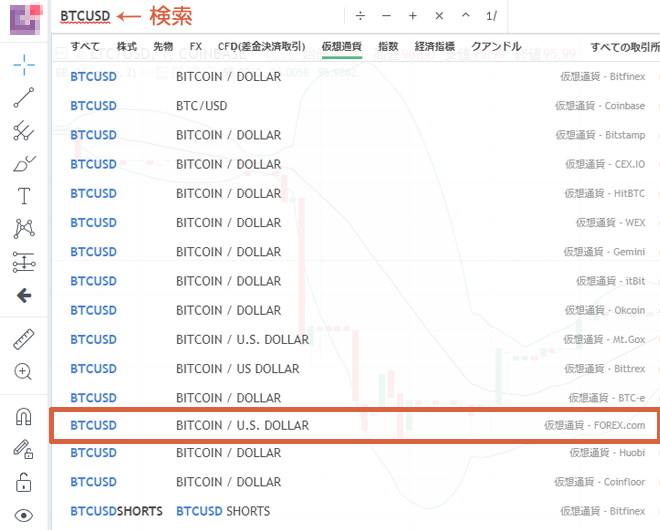The image size is (660, 530).
Task: Toggle the magnet mode
Action: coord(24,417)
